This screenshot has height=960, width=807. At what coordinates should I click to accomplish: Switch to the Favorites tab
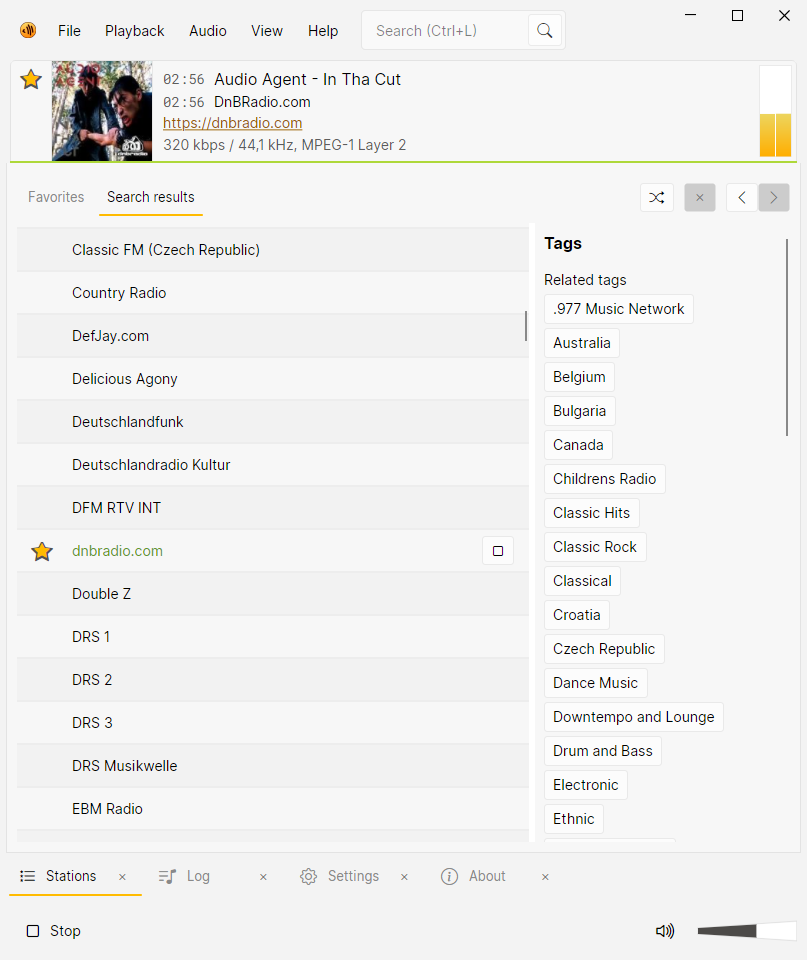click(56, 197)
